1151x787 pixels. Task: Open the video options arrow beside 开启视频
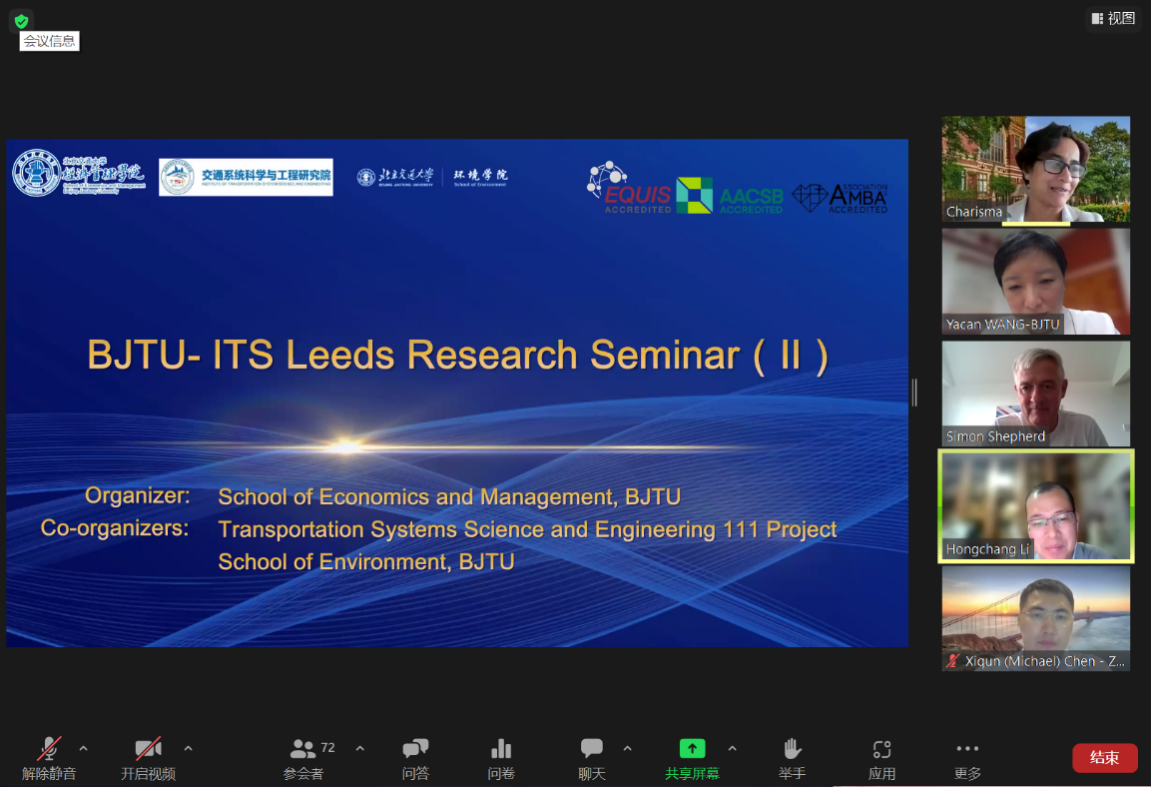(188, 748)
